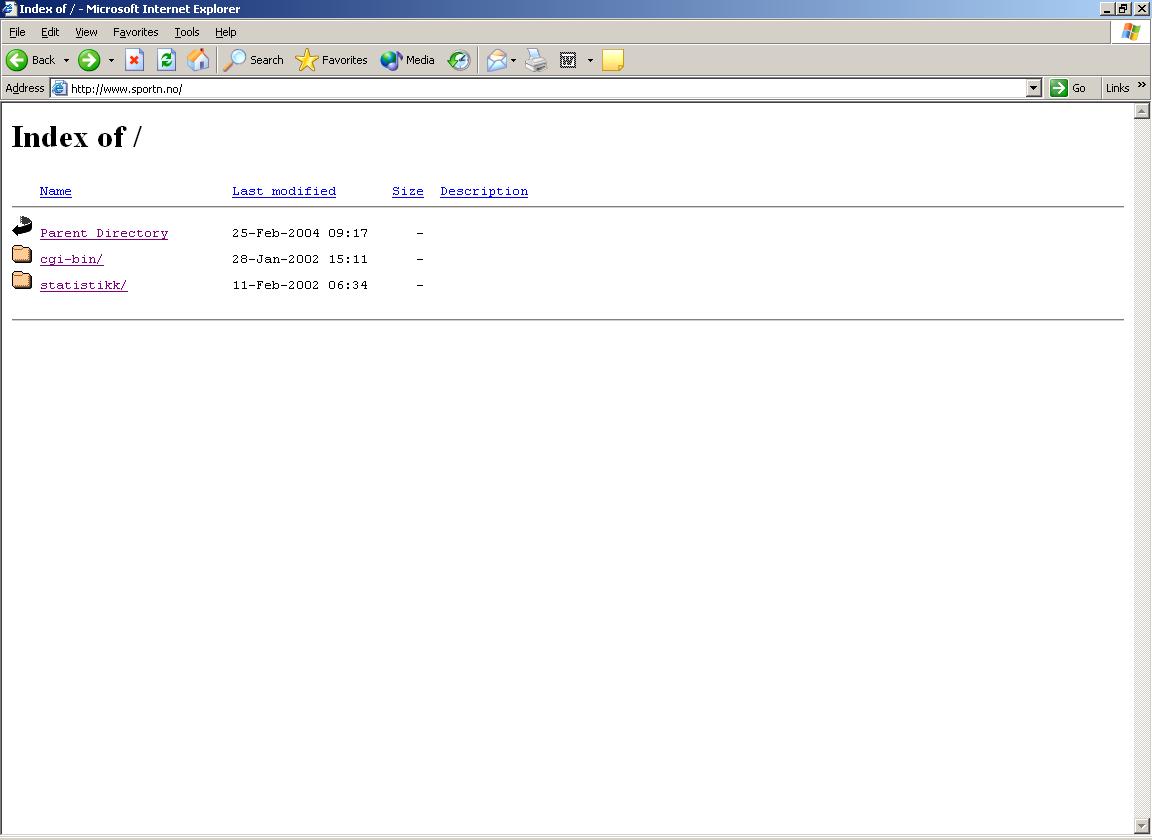Click the Parent Directory back-arrow icon
The width and height of the screenshot is (1152, 840).
pyautogui.click(x=22, y=226)
